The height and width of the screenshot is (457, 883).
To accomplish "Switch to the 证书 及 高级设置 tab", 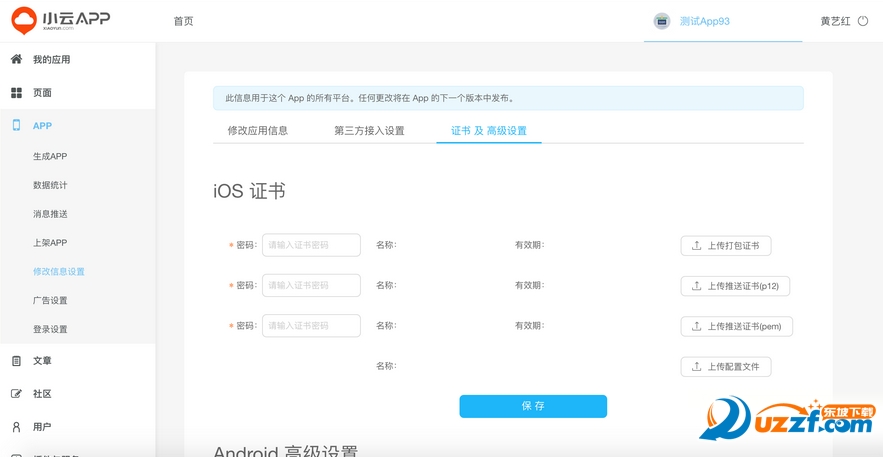I will 489,131.
